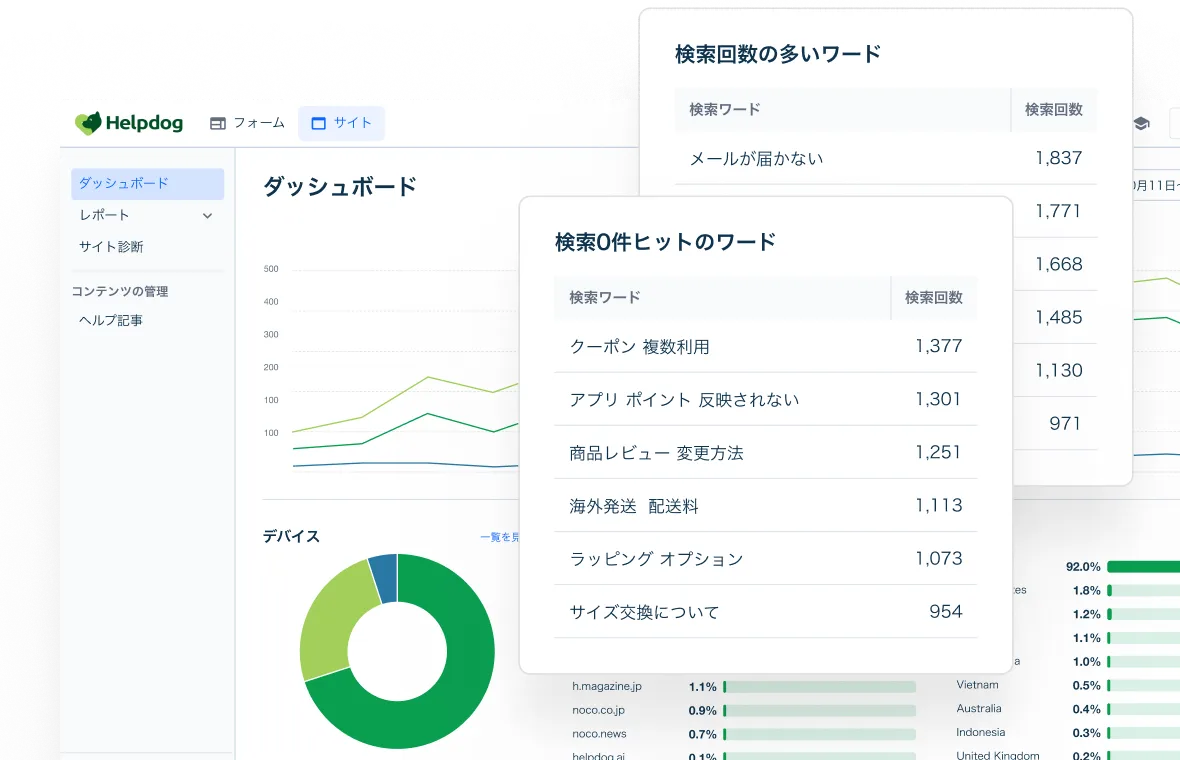The width and height of the screenshot is (1180, 760).
Task: Open the graduation cap help icon
Action: click(x=1141, y=124)
